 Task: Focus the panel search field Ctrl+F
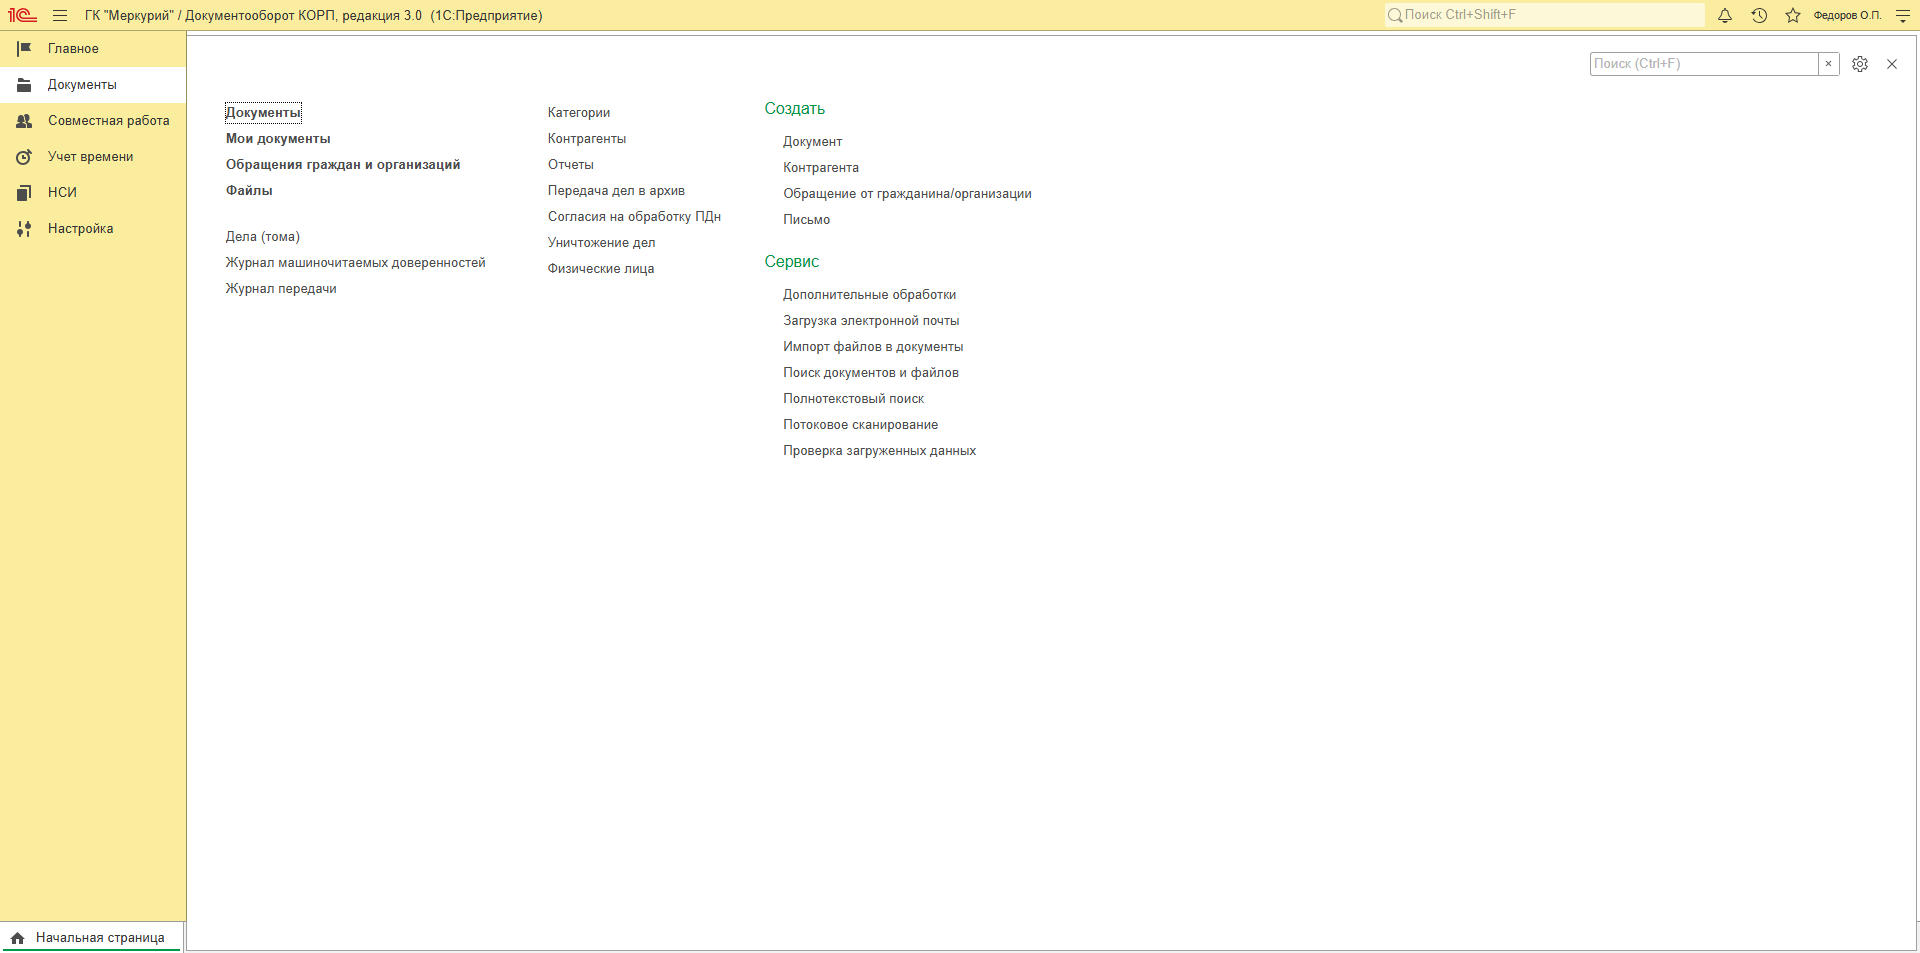click(x=1704, y=64)
